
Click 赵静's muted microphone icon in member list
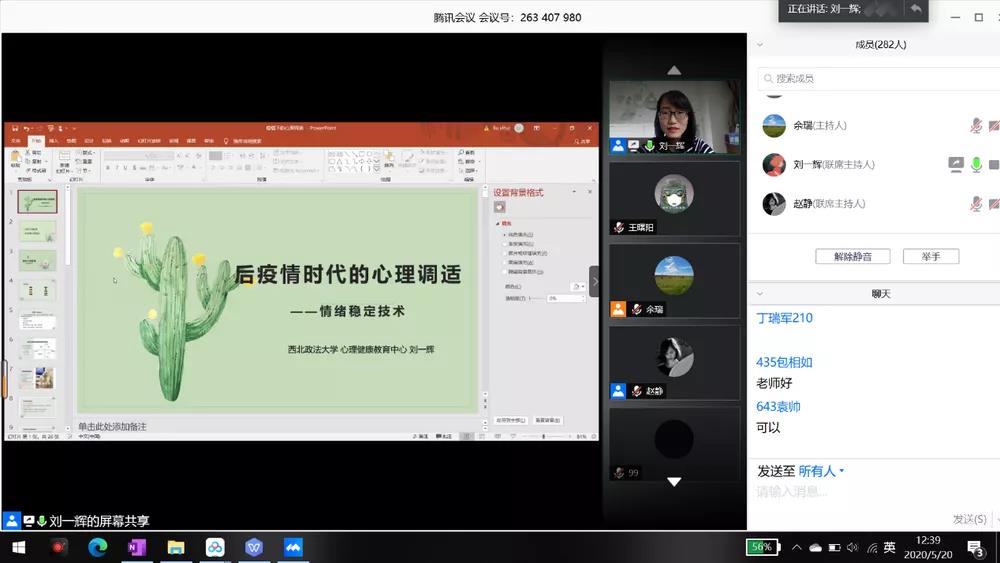point(976,204)
